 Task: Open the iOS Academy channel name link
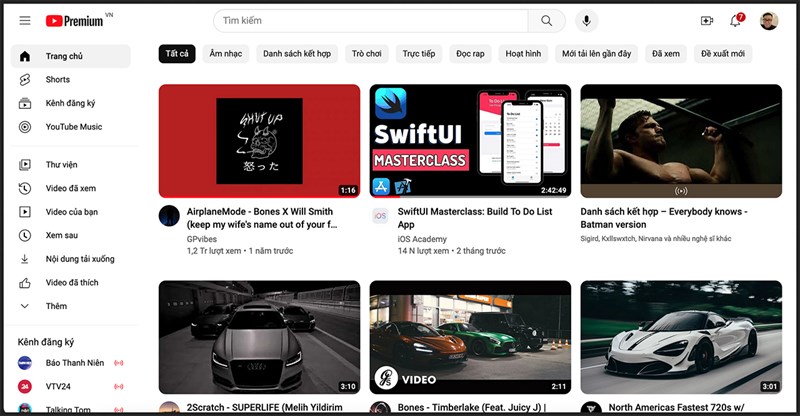[422, 239]
